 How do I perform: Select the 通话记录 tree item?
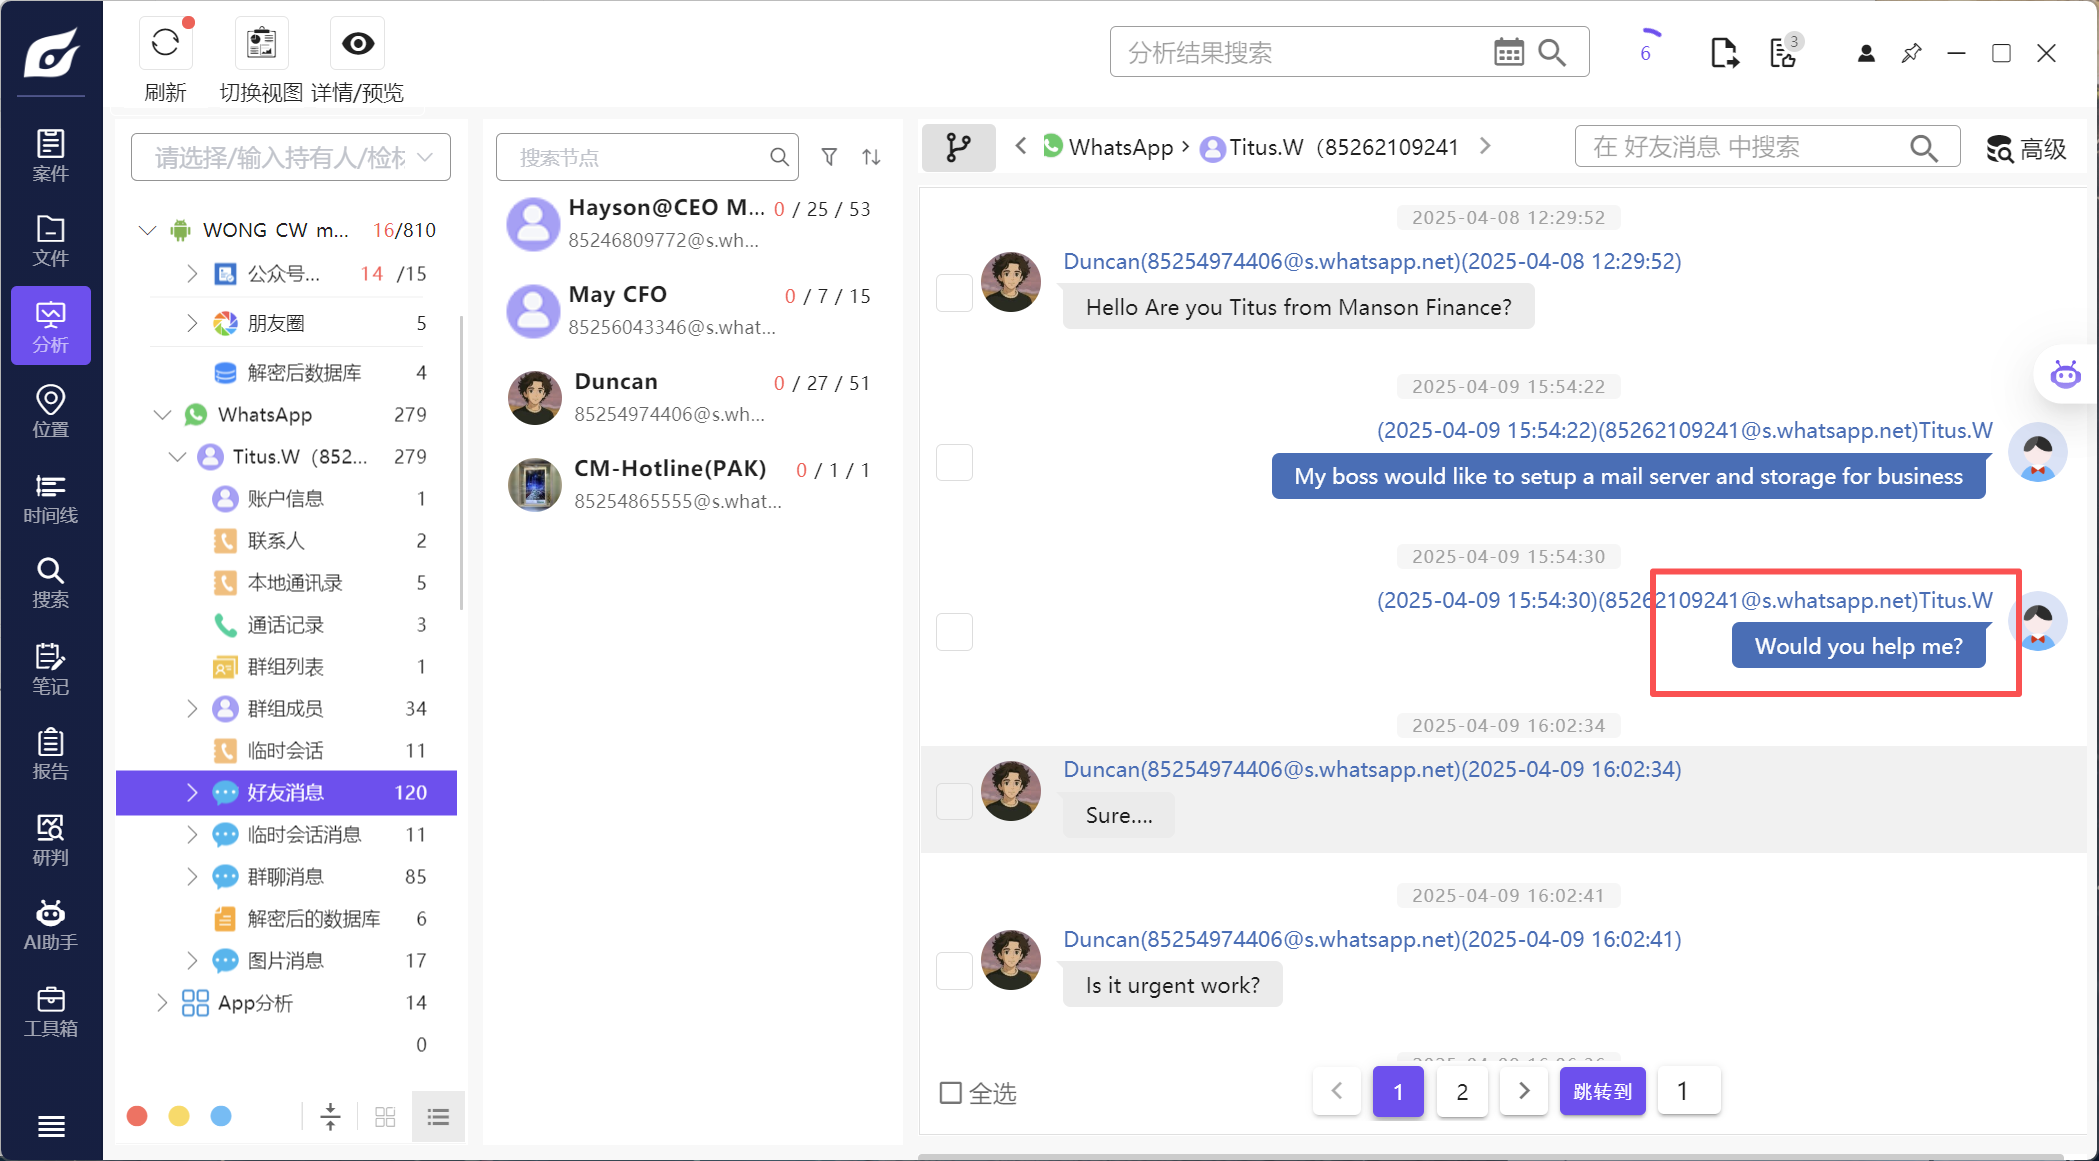286,625
